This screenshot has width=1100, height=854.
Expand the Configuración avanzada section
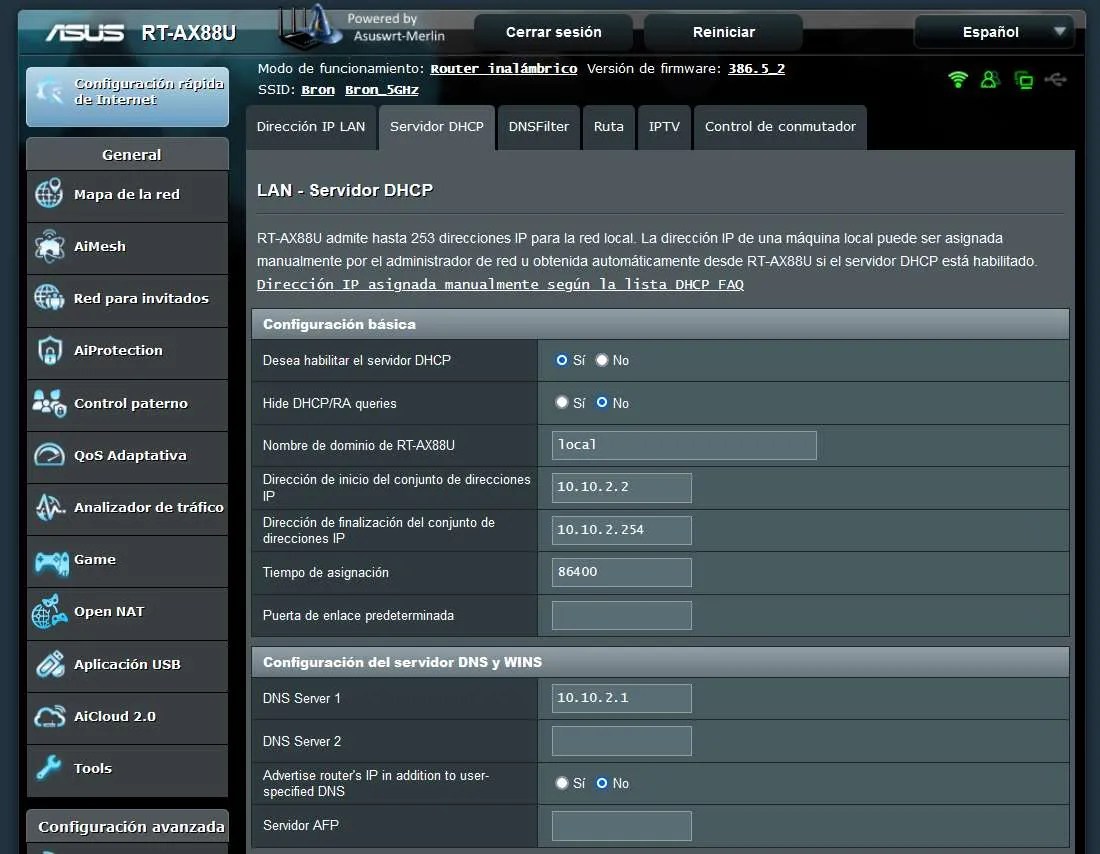click(x=127, y=826)
